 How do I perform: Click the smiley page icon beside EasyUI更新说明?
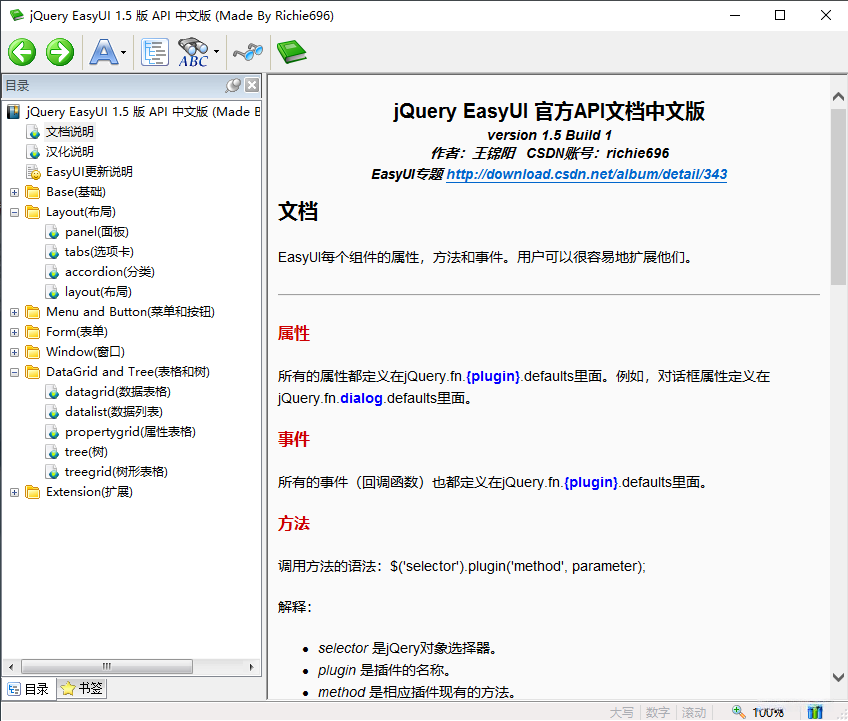click(x=33, y=173)
